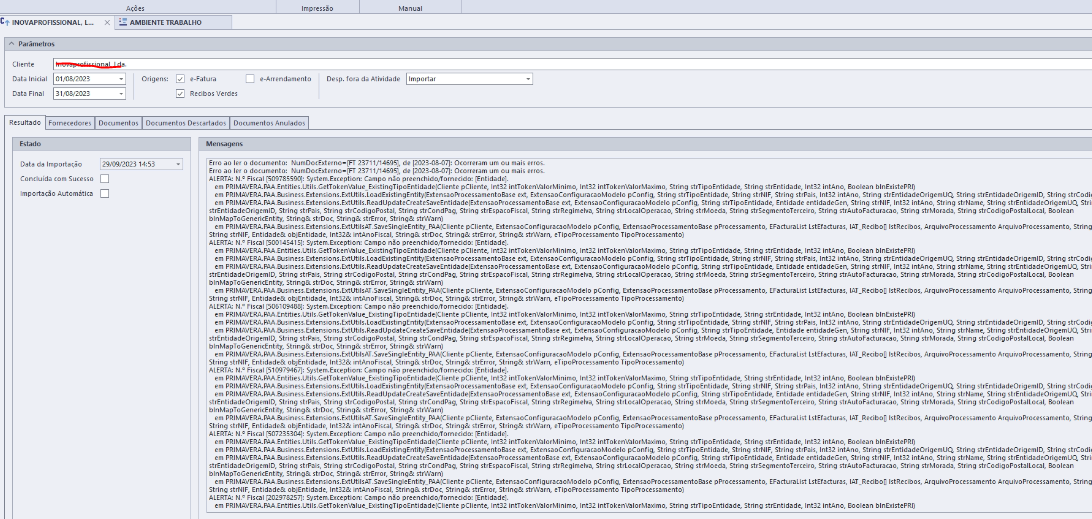Enable the Importação Automática checkbox
The image size is (1092, 519).
(x=104, y=193)
